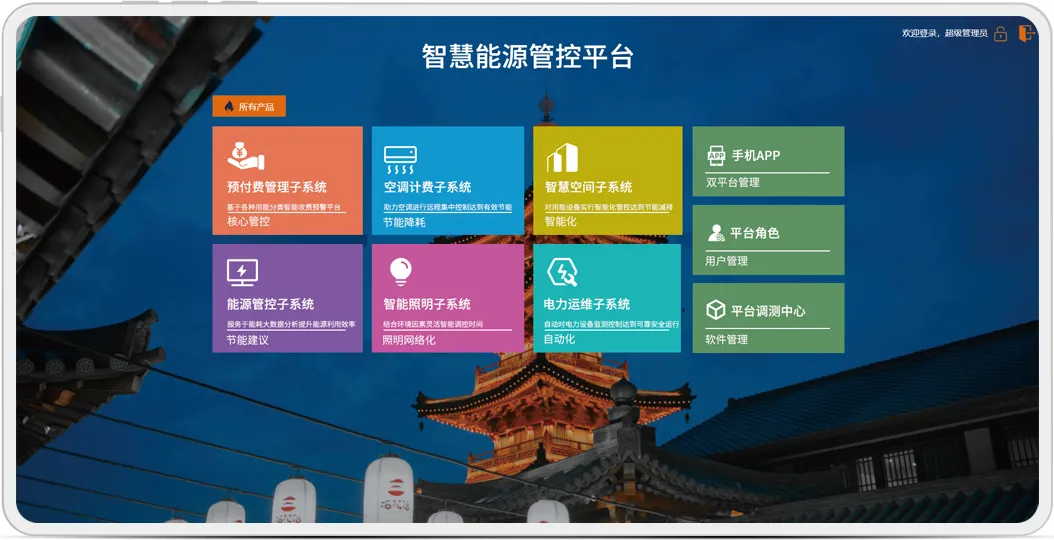Screen dimensions: 1054x540
Task: Open 能源管控子系统 title
Action: point(271,304)
